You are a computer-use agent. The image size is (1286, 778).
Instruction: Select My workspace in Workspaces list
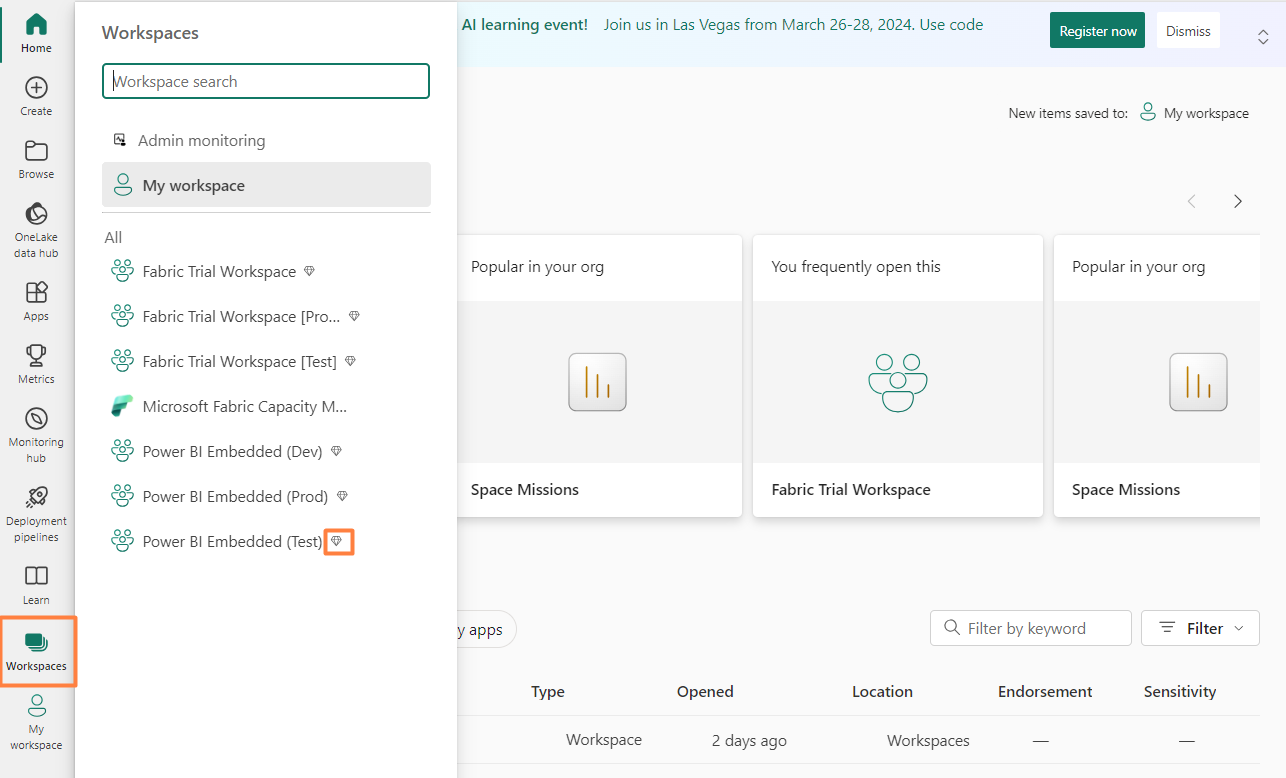pyautogui.click(x=266, y=185)
